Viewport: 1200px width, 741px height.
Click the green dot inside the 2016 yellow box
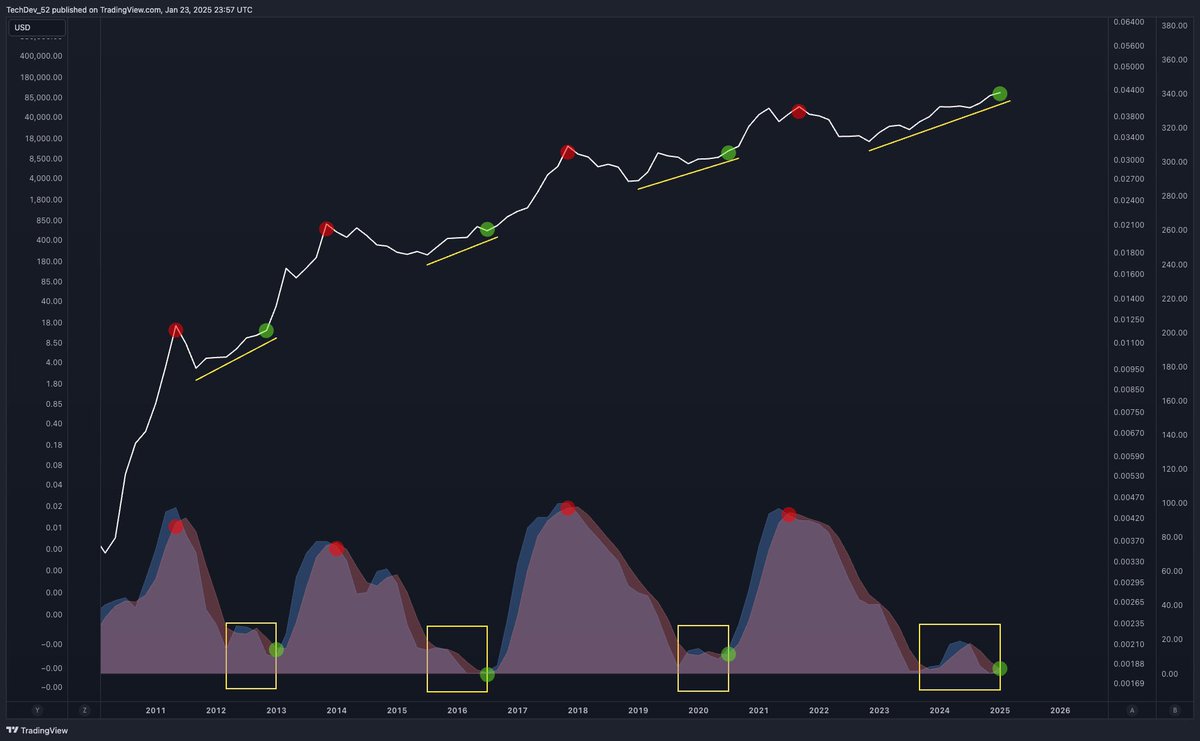point(487,675)
